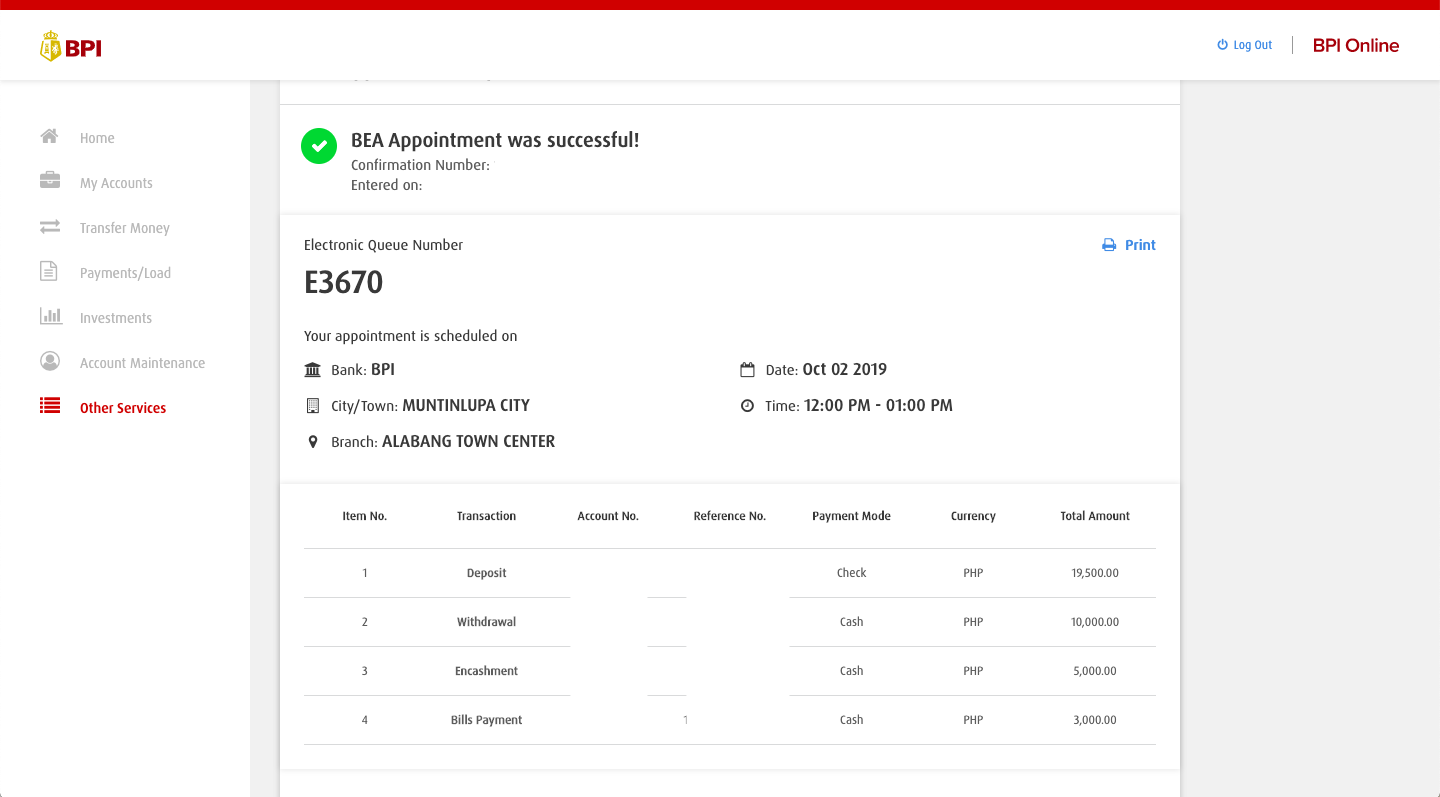Image resolution: width=1440 pixels, height=797 pixels.
Task: Click the Other Services list icon
Action: pyautogui.click(x=50, y=406)
